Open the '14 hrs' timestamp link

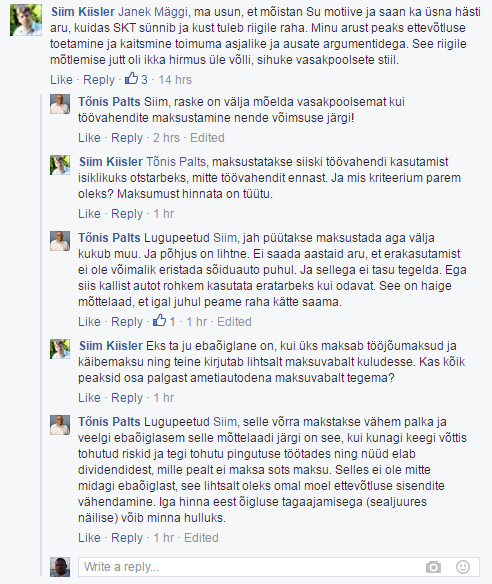(175, 79)
